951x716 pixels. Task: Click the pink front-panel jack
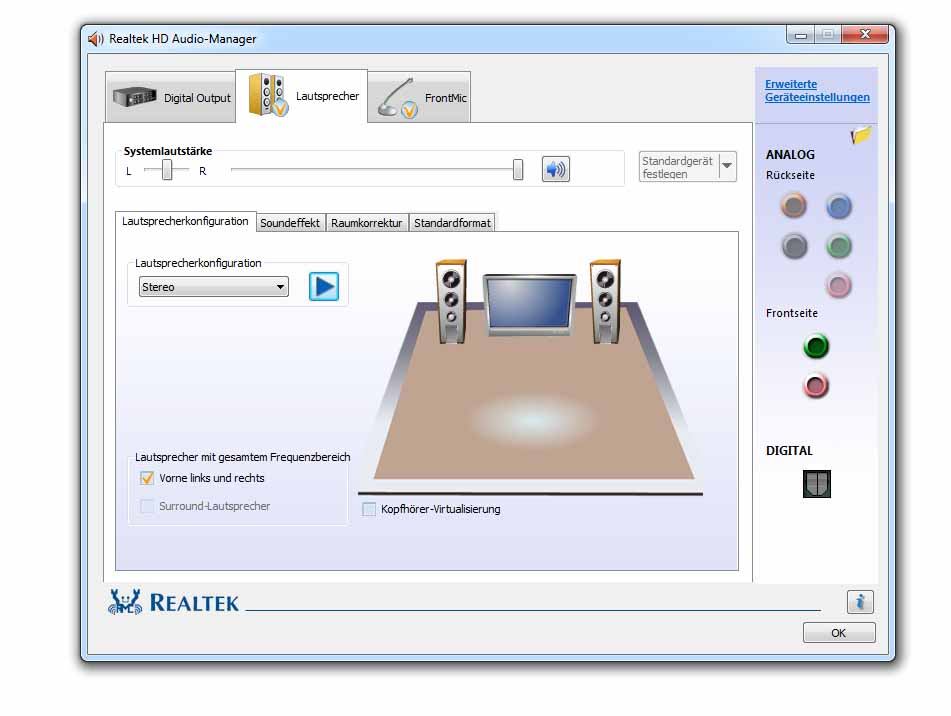click(x=816, y=386)
